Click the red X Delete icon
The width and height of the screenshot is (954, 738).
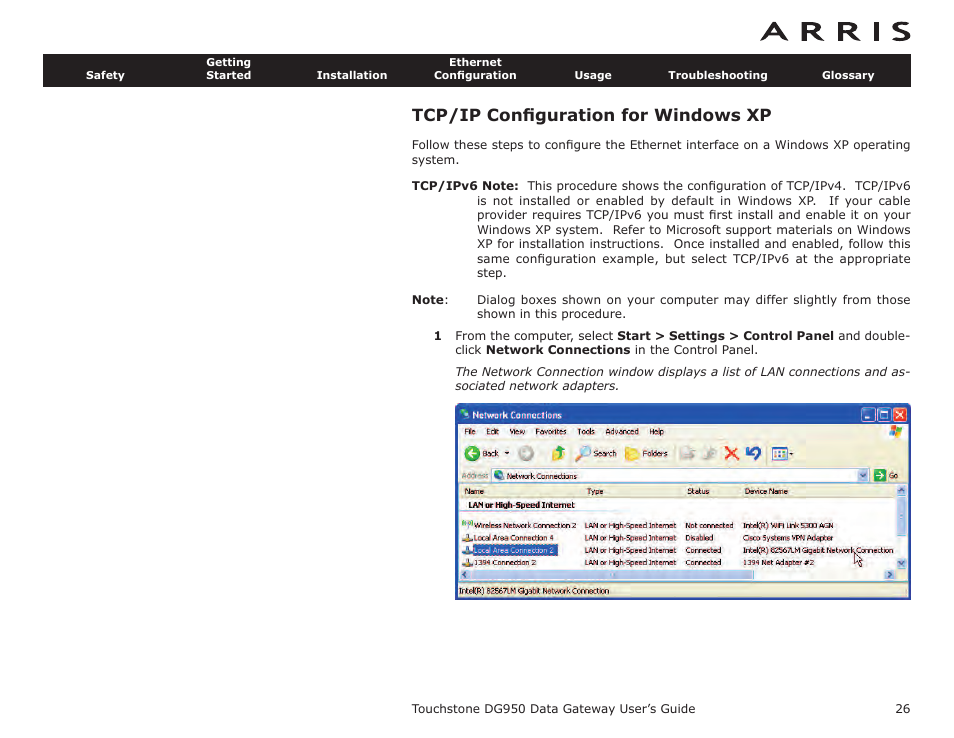(x=731, y=453)
